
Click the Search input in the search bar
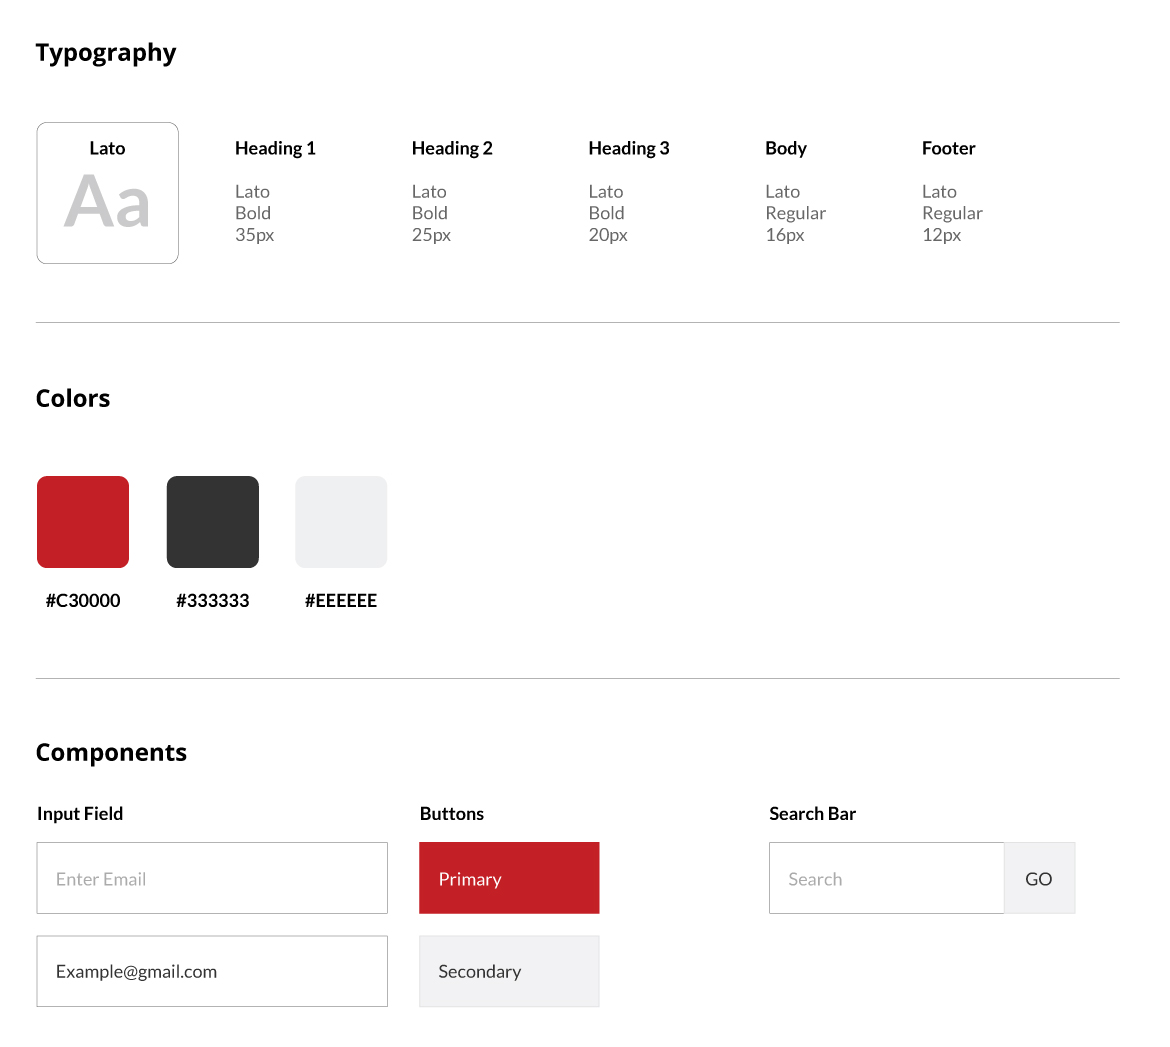[886, 878]
